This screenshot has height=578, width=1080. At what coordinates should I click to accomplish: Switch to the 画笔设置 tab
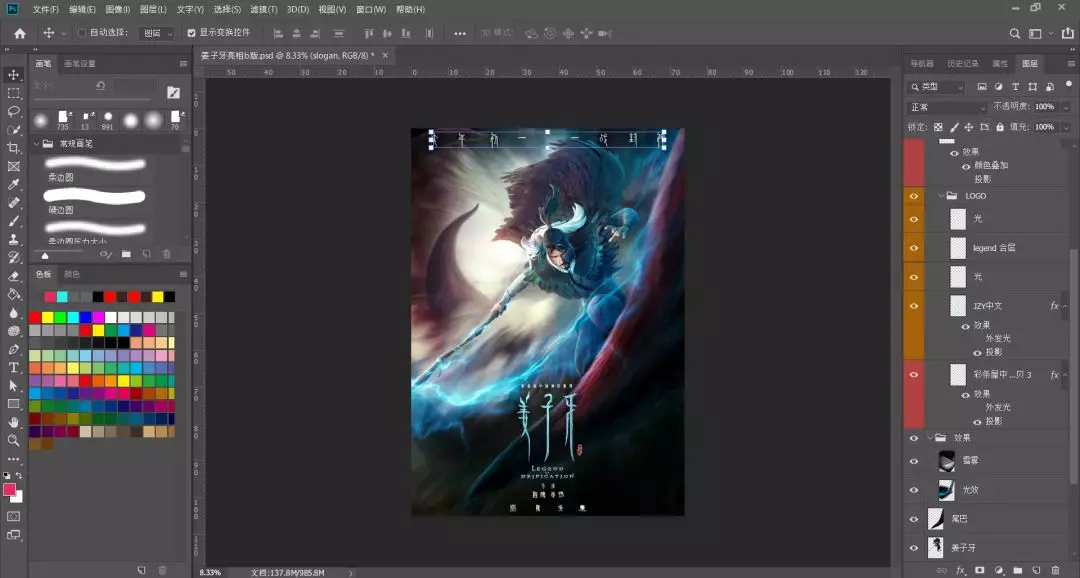pos(80,63)
